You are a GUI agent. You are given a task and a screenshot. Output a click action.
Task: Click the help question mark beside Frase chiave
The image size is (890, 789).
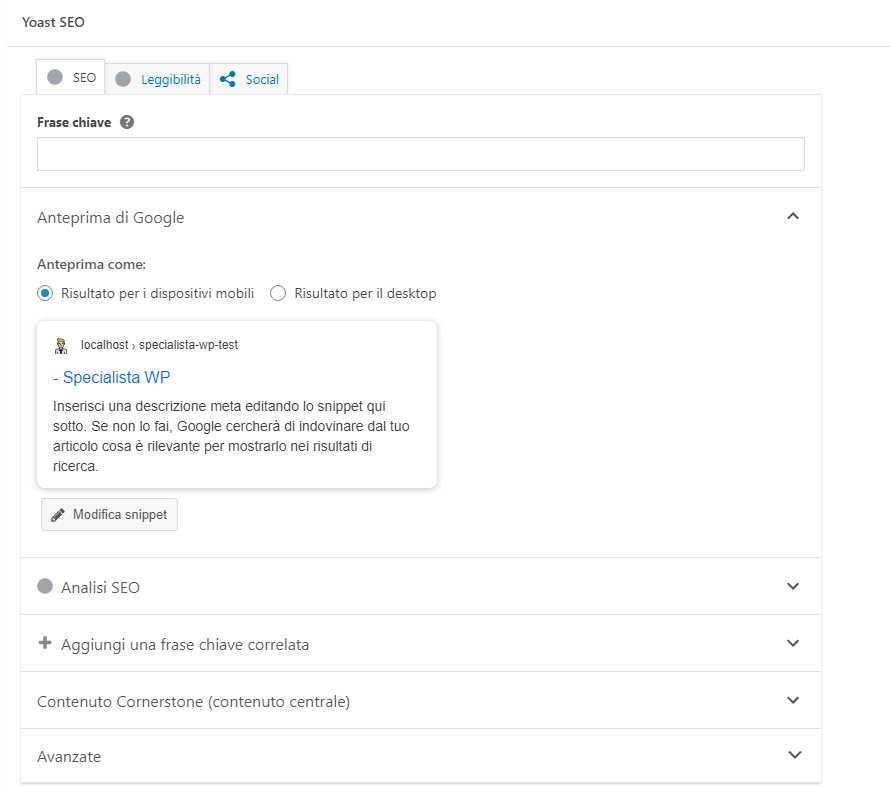click(127, 122)
